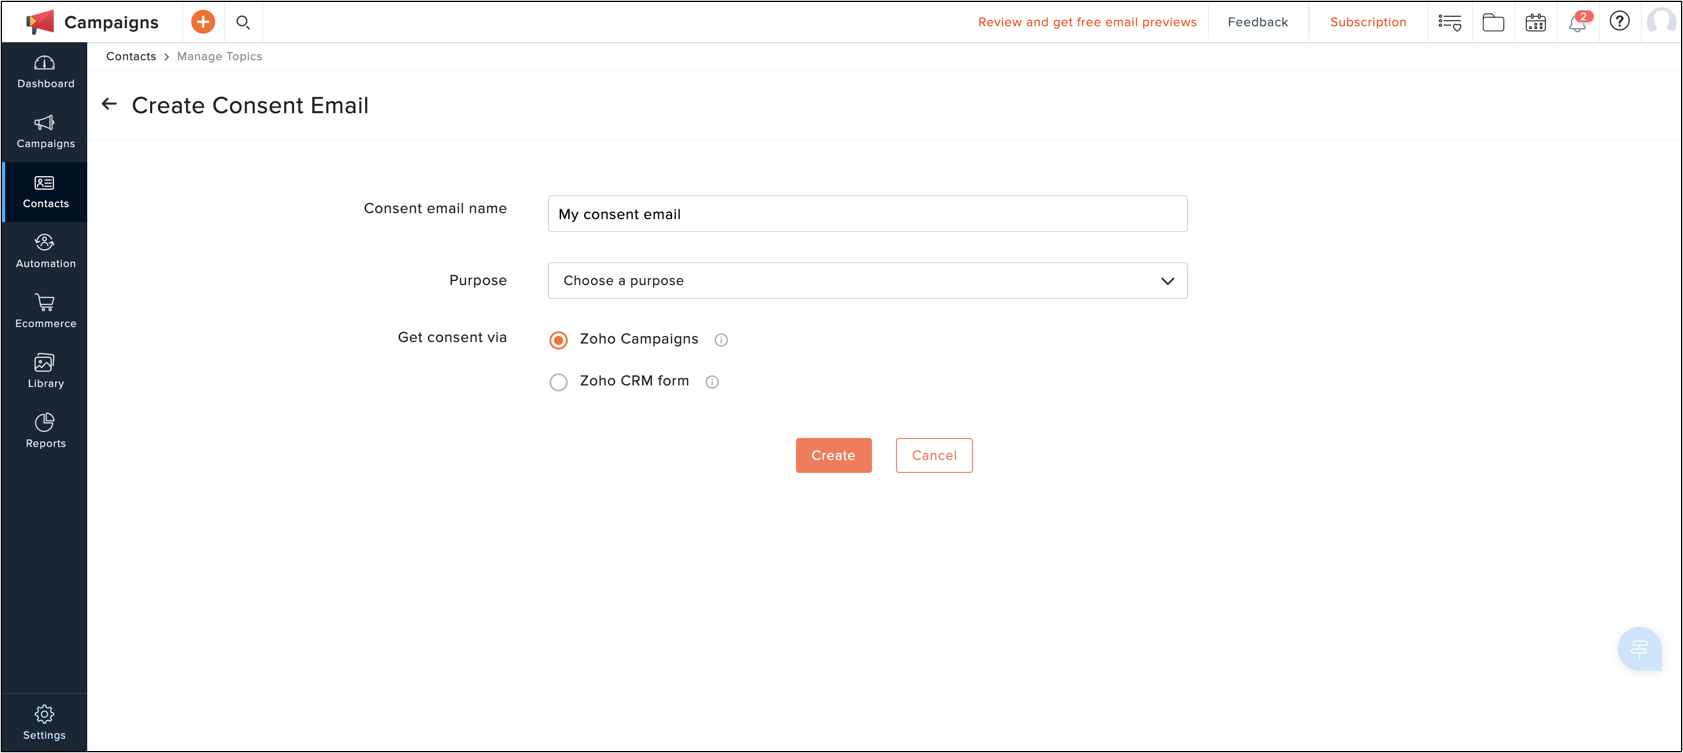Open the Choose a purpose dropdown
This screenshot has width=1683, height=753.
click(868, 281)
